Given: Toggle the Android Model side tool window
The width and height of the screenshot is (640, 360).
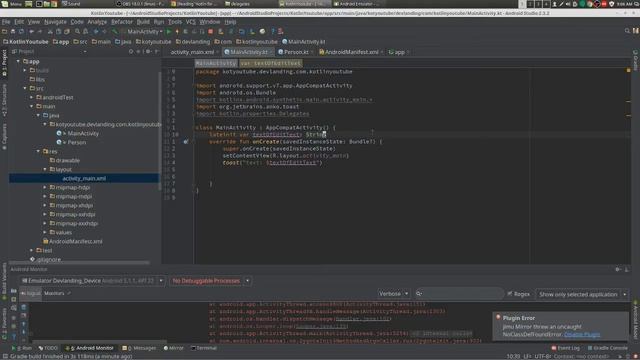Looking at the screenshot, I should point(636,320).
